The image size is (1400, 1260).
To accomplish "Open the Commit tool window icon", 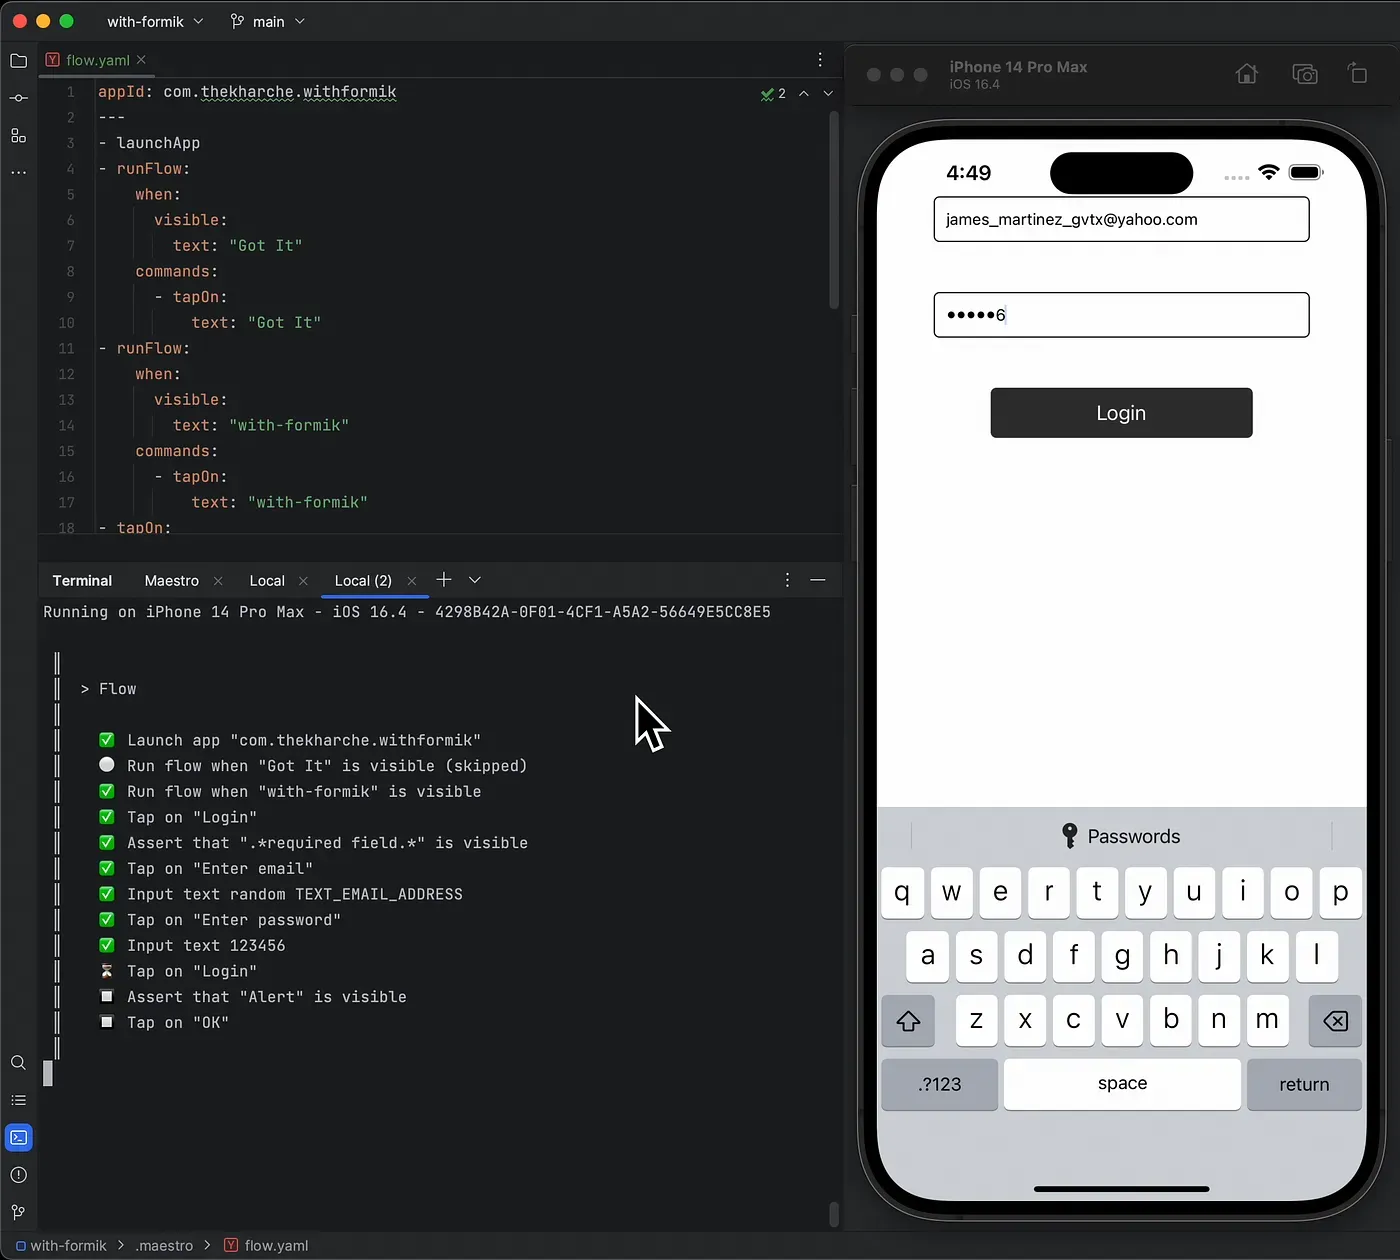I will 18,98.
